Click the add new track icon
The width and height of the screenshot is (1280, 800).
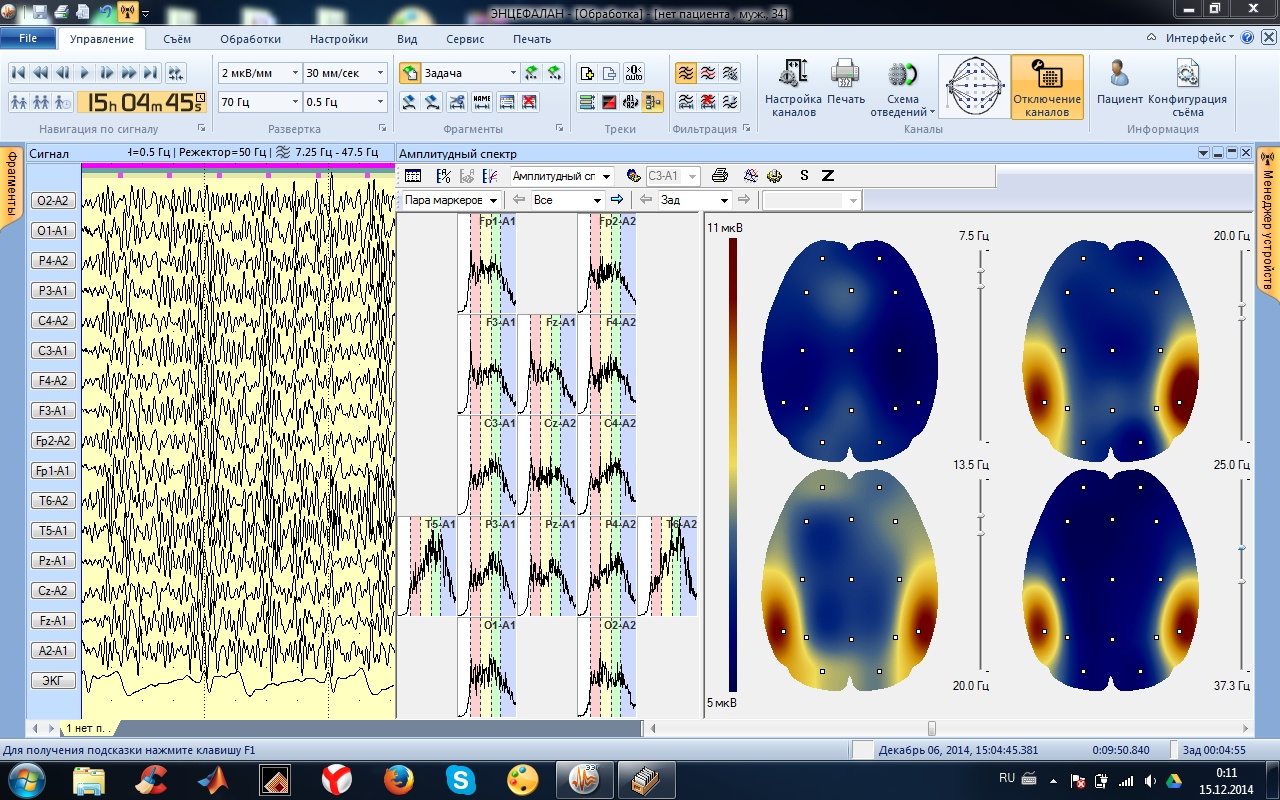click(588, 73)
